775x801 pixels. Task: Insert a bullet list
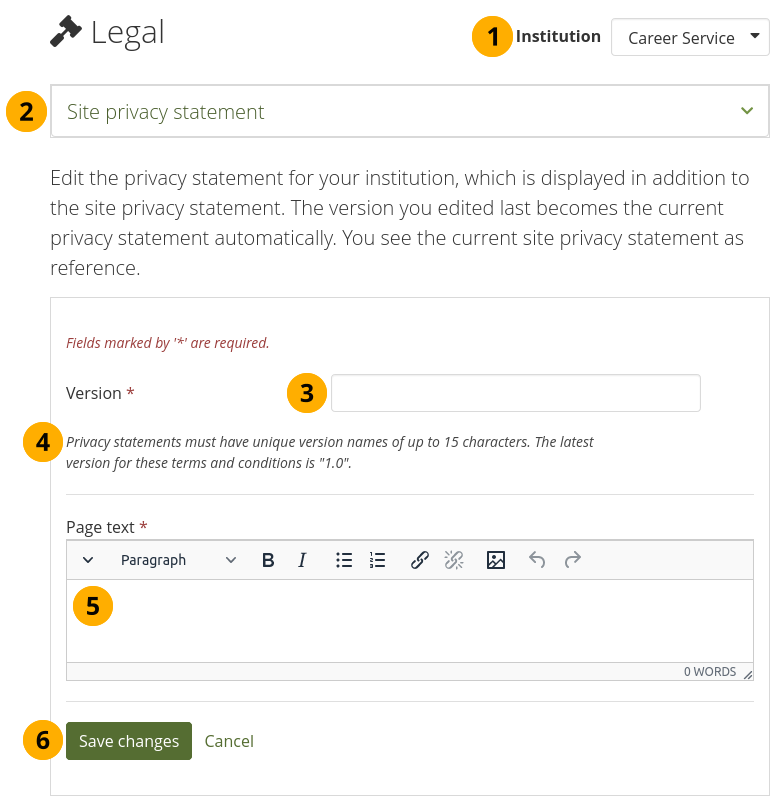pyautogui.click(x=344, y=560)
